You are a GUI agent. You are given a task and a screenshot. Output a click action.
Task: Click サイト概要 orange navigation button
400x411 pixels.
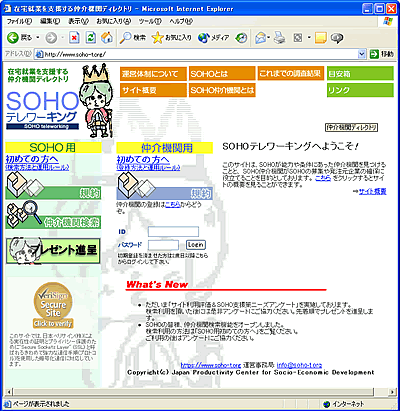153,90
